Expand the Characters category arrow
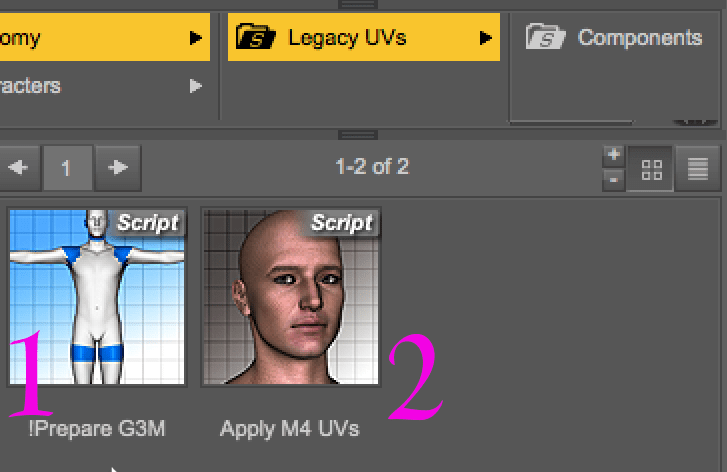This screenshot has height=472, width=727. point(196,86)
